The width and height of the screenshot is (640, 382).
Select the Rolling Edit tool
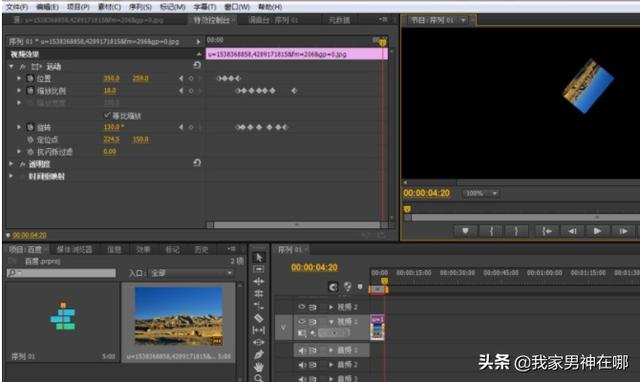point(259,293)
